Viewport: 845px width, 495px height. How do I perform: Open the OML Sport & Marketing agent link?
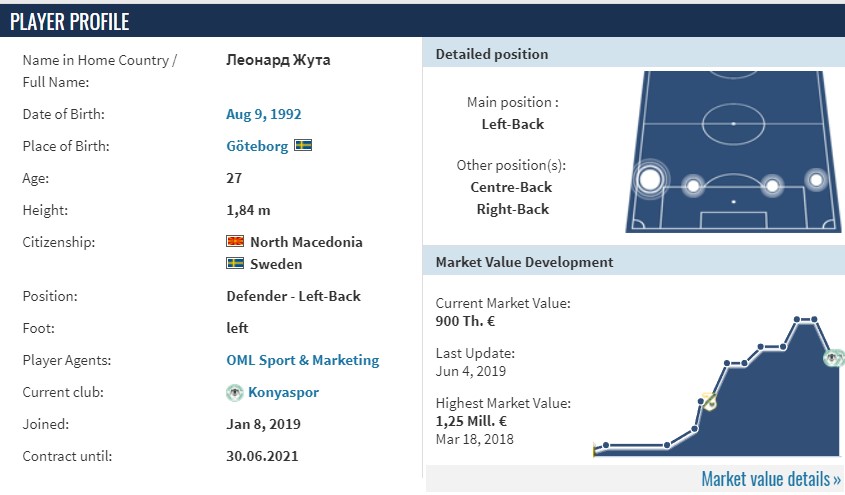(x=303, y=360)
